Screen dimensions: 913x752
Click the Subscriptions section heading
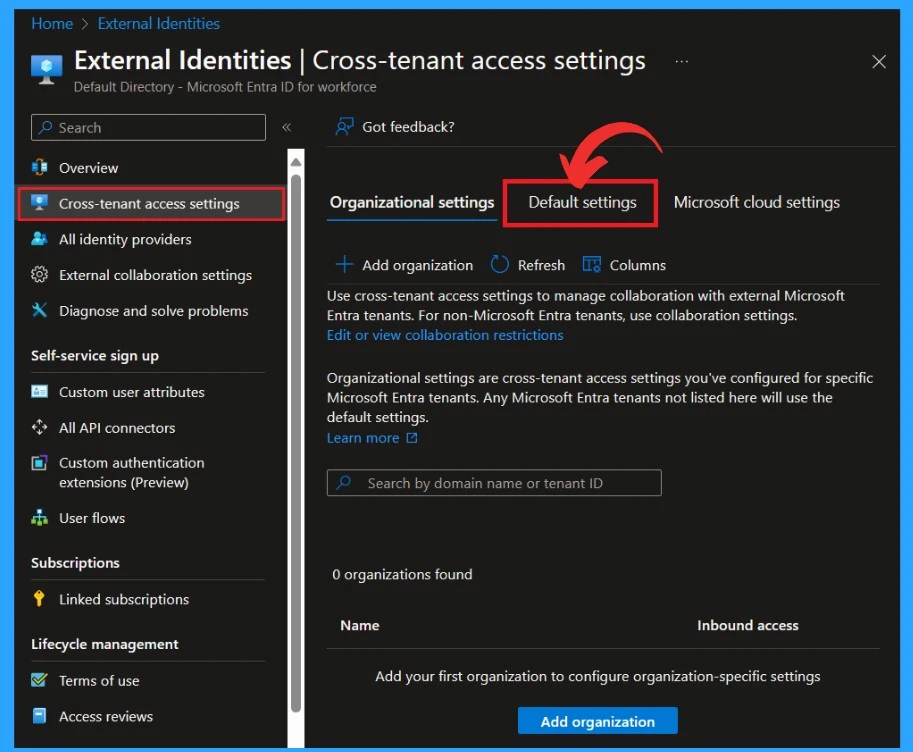tap(75, 563)
